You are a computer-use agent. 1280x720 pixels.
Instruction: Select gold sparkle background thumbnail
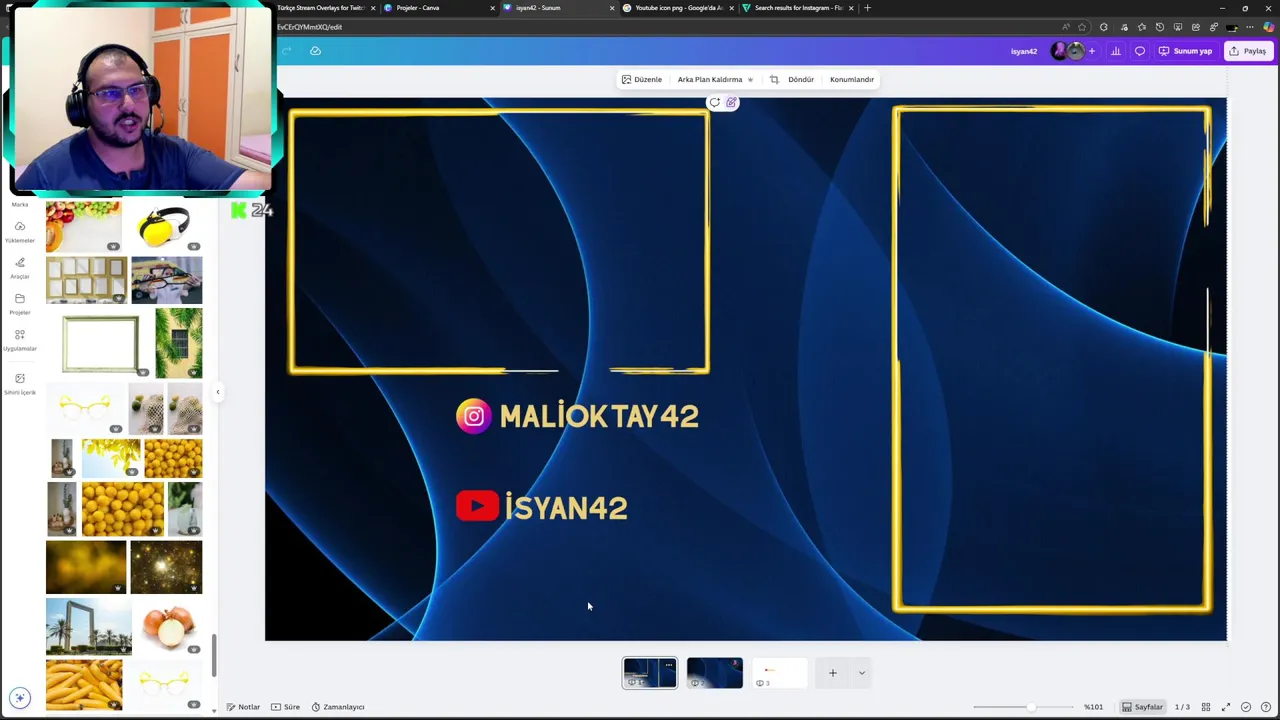pos(166,567)
